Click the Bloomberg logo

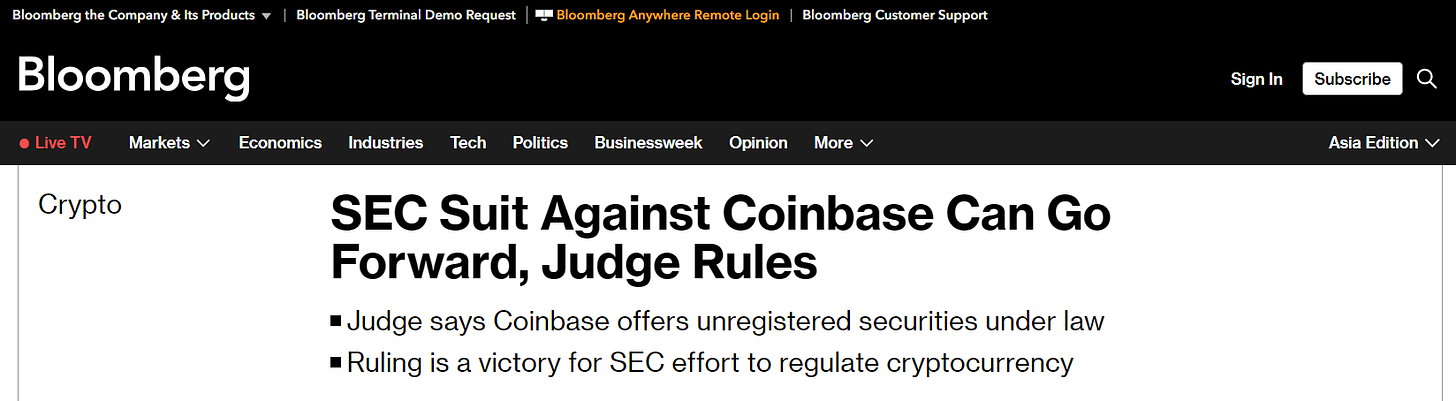coord(133,78)
